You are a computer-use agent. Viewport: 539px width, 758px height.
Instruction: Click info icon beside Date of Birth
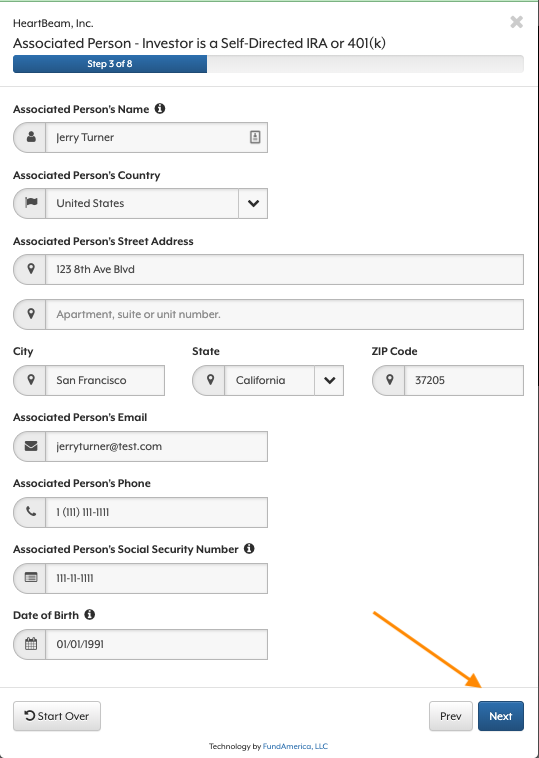pos(89,614)
